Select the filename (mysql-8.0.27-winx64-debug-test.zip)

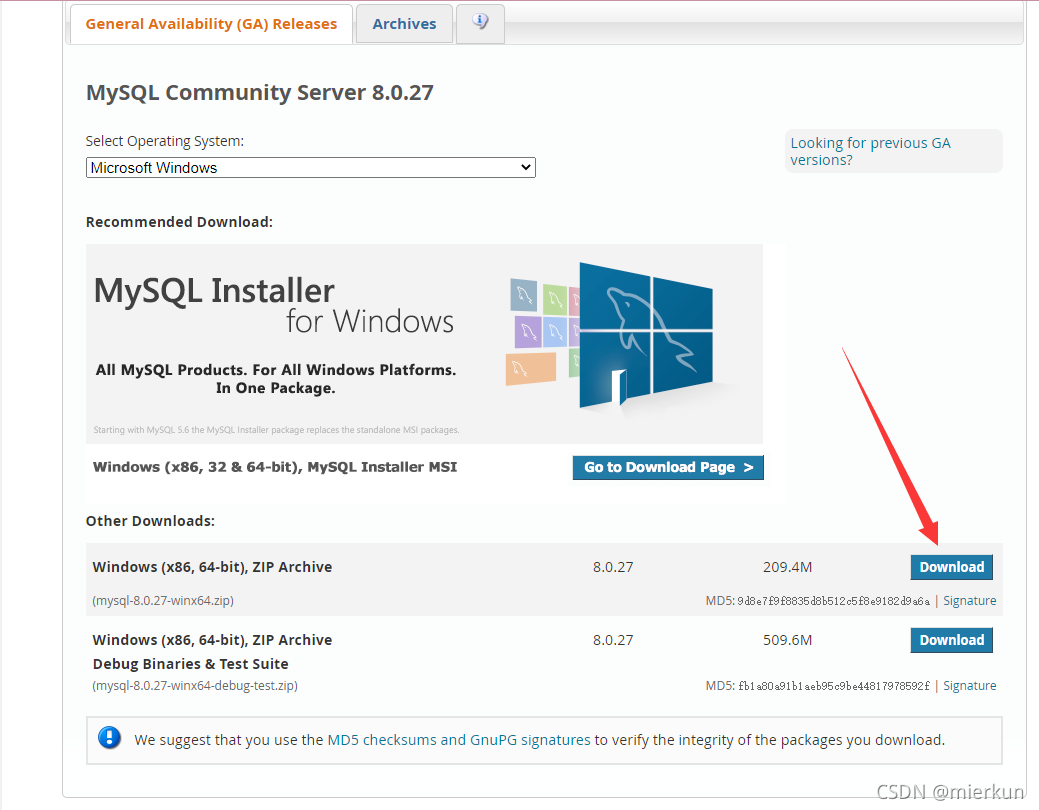(195, 685)
